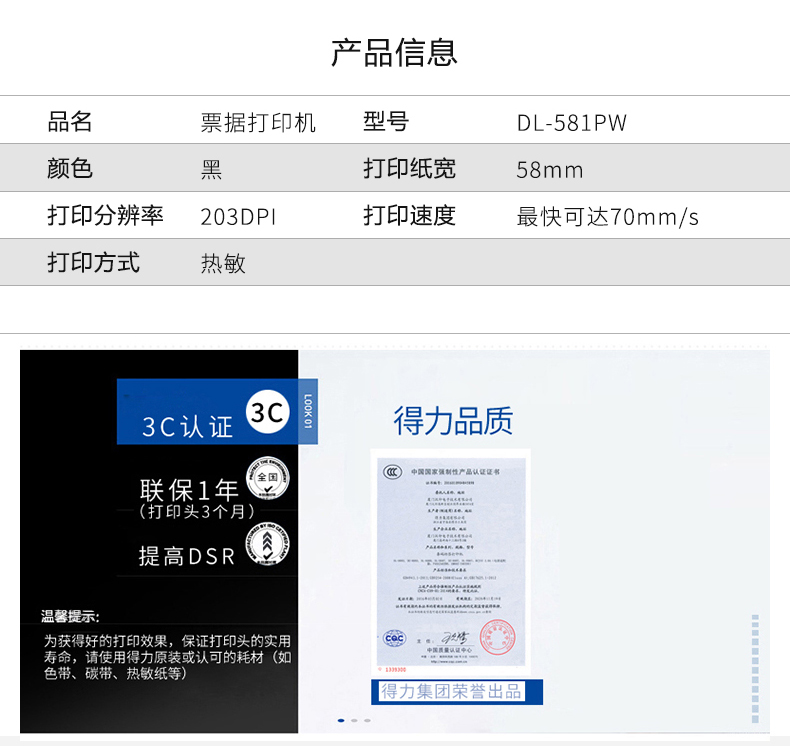Click the 品名 label
Viewport: 790px width, 746px height.
[70, 121]
